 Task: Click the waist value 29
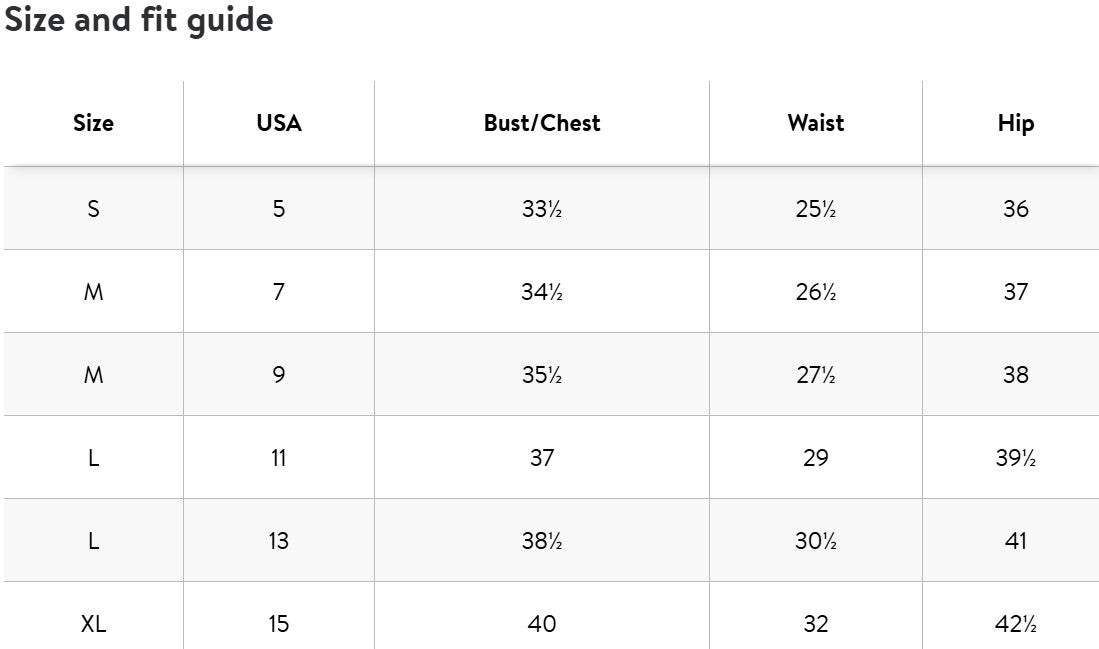(x=815, y=458)
